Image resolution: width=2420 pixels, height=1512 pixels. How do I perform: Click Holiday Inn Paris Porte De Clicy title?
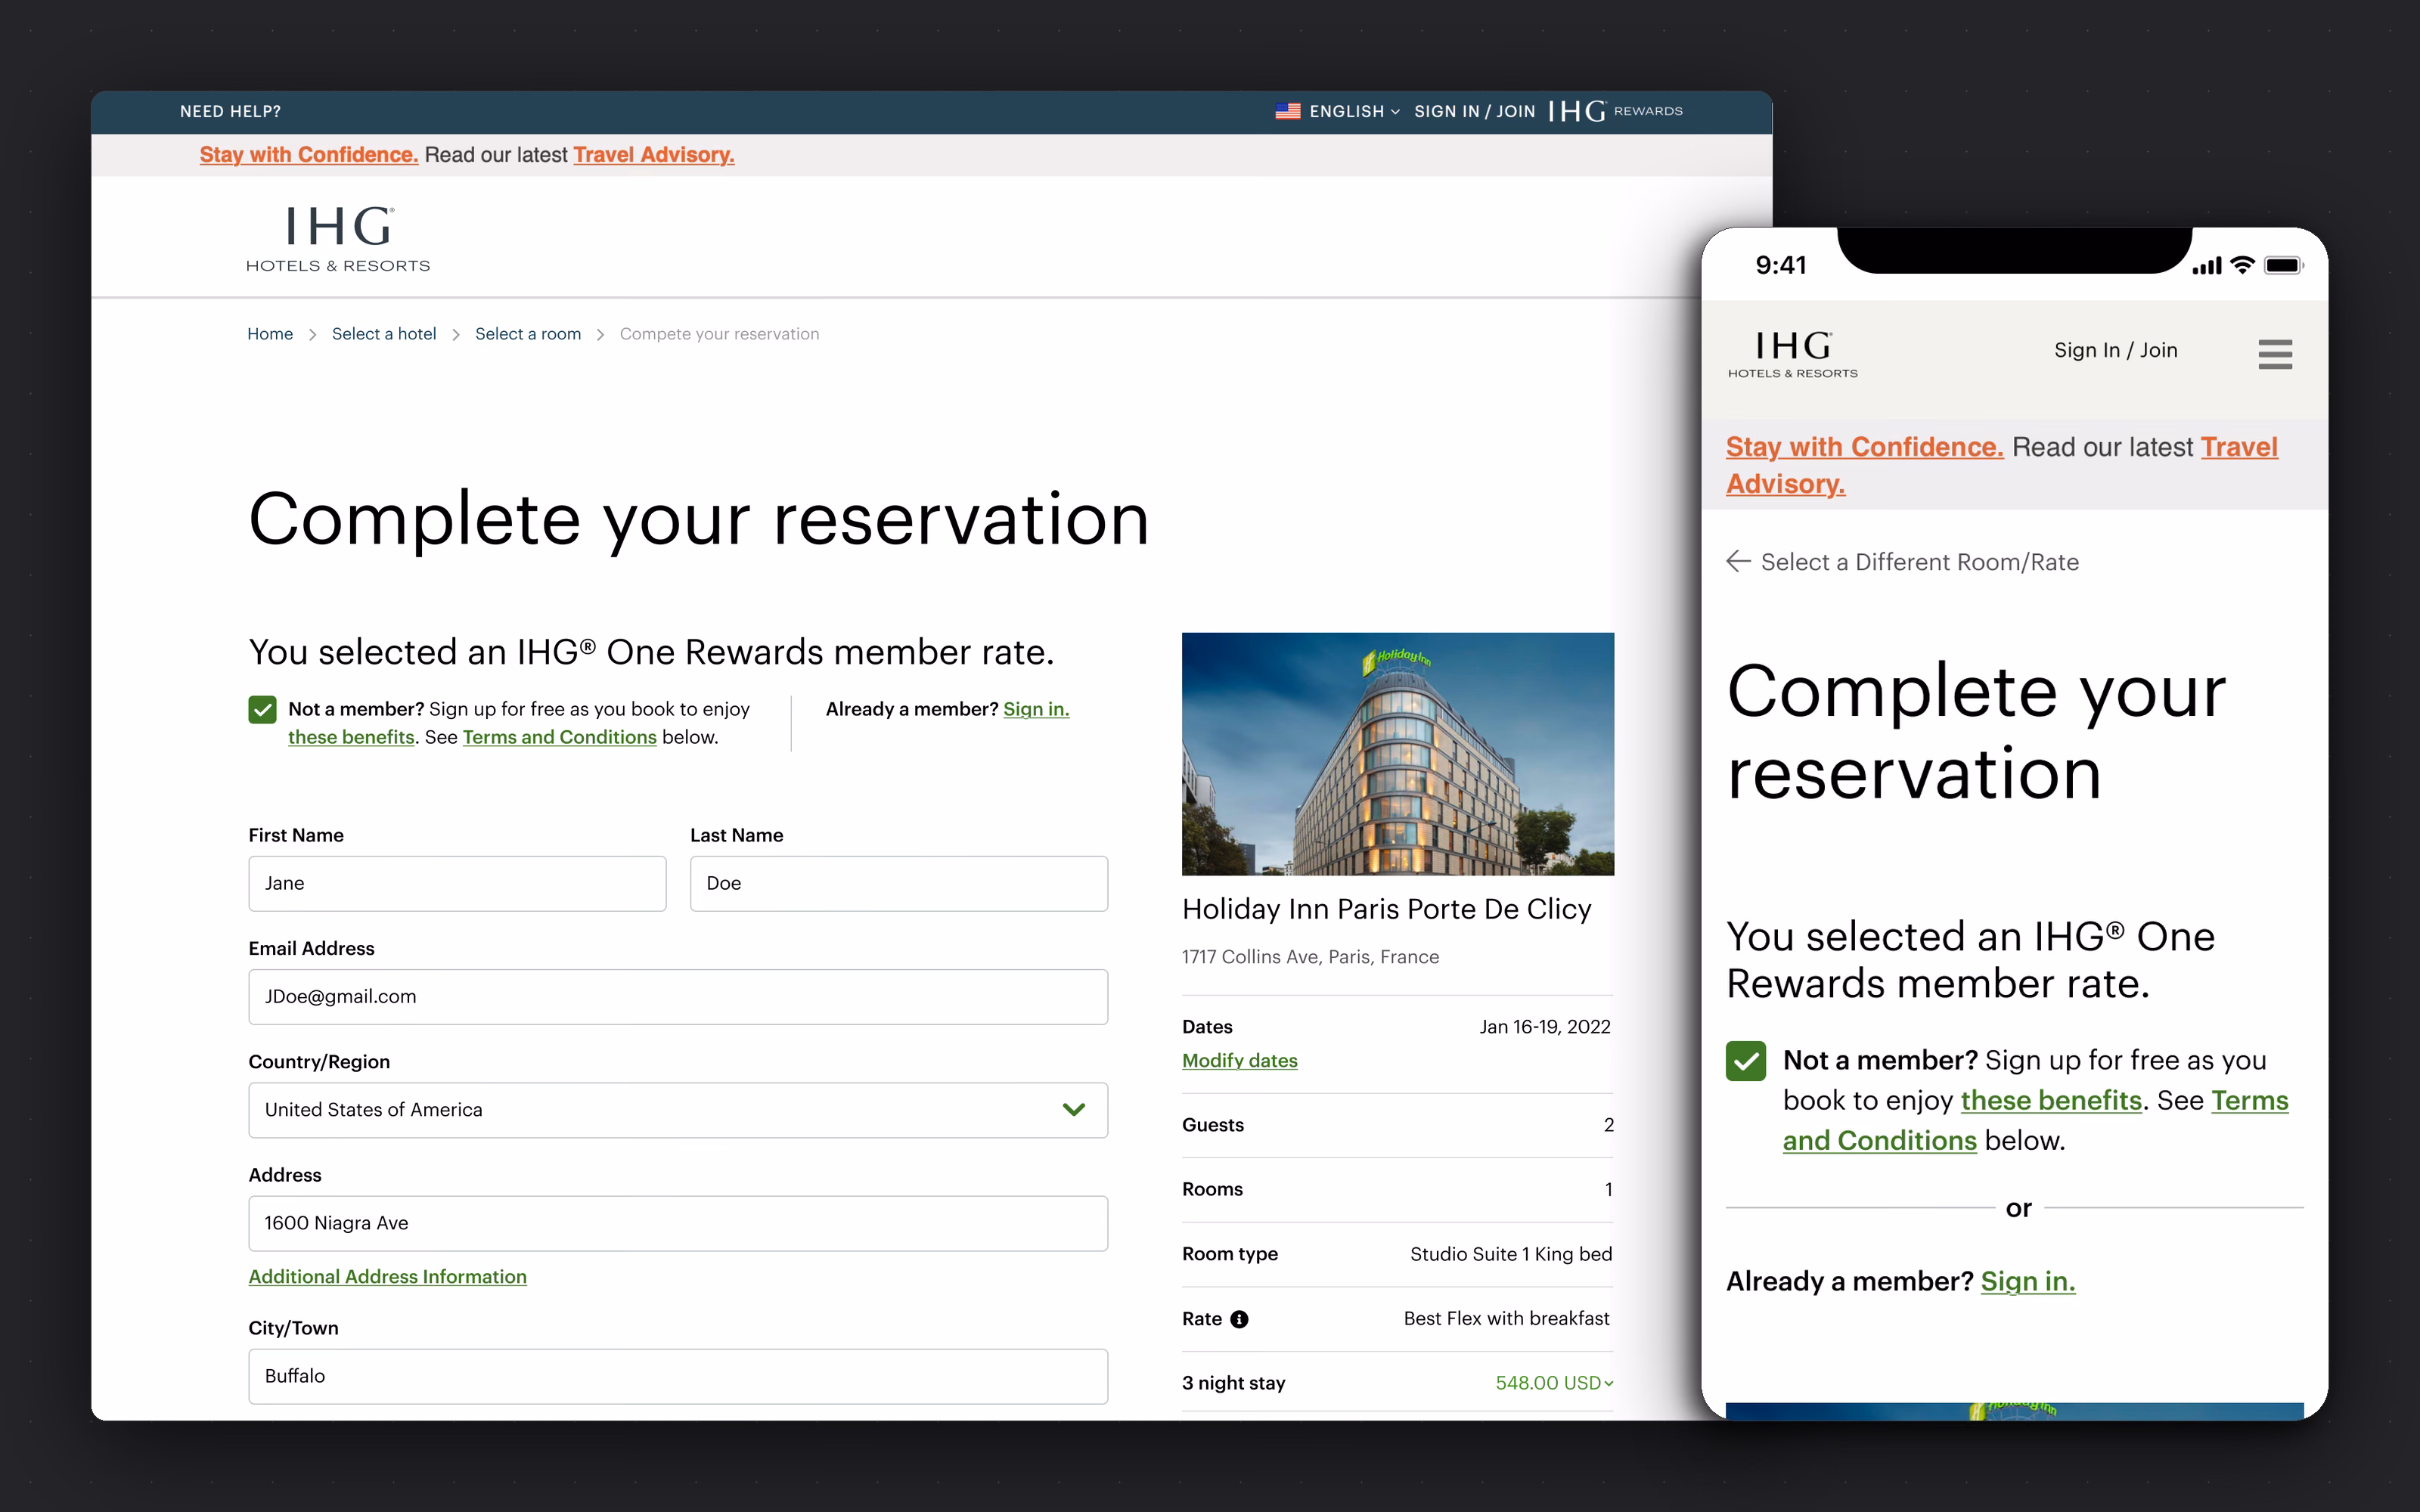pos(1386,909)
